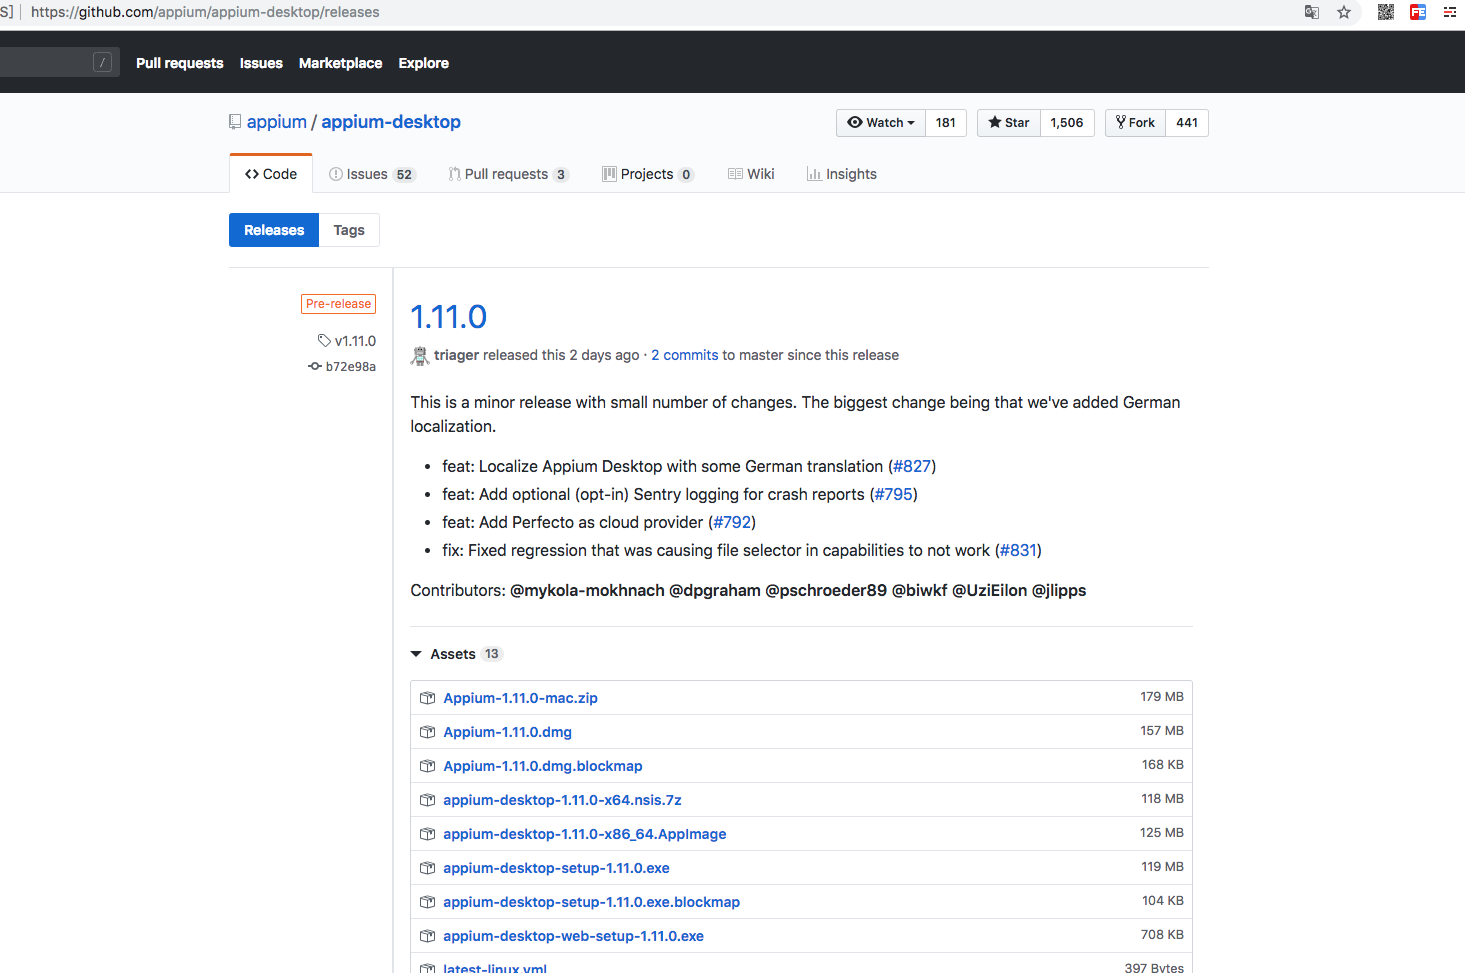Open pull request #795
1465x973 pixels.
(x=894, y=494)
